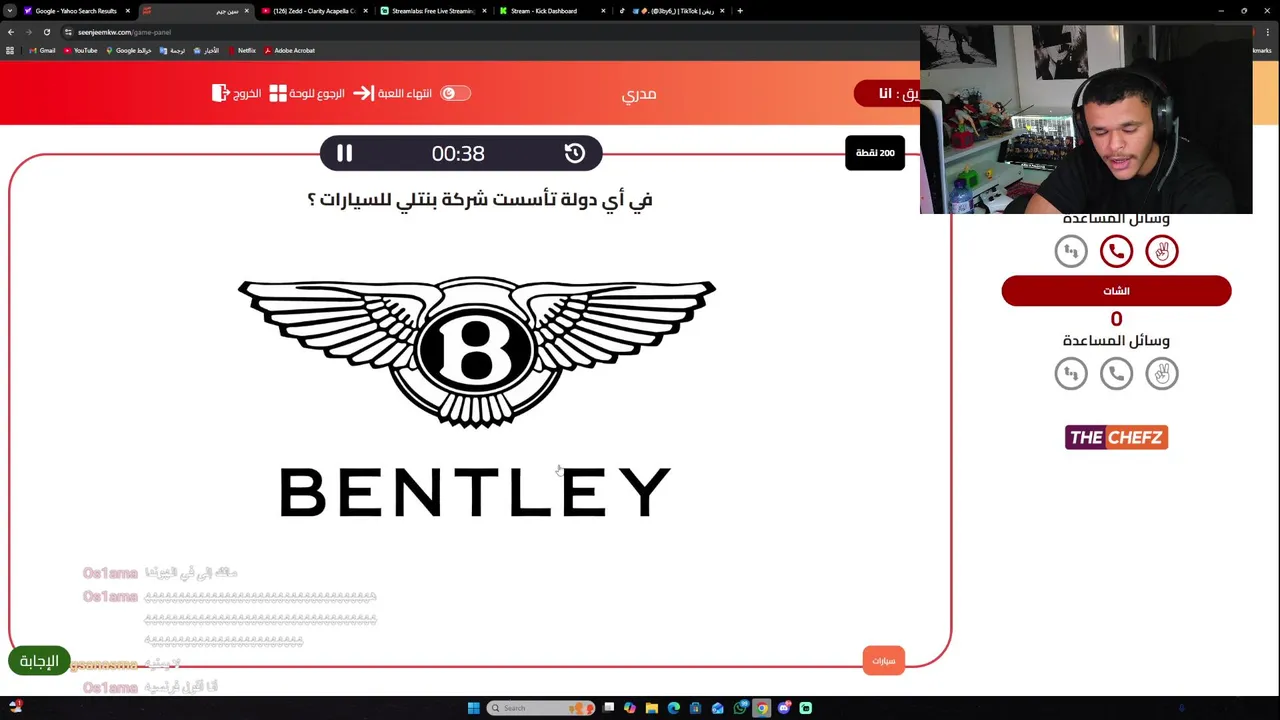Open a new browser tab

[740, 11]
